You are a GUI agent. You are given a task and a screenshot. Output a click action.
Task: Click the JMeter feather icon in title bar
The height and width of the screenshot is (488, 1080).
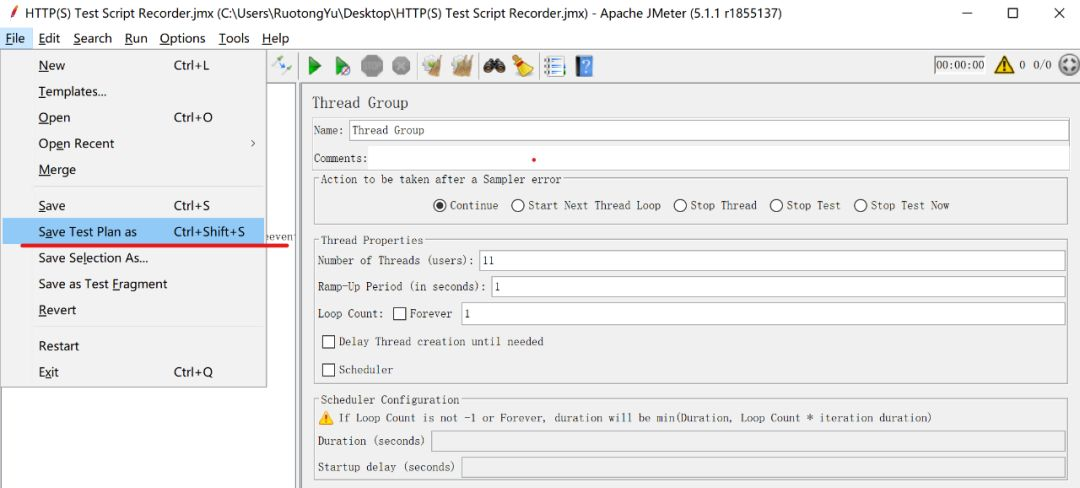coord(12,12)
